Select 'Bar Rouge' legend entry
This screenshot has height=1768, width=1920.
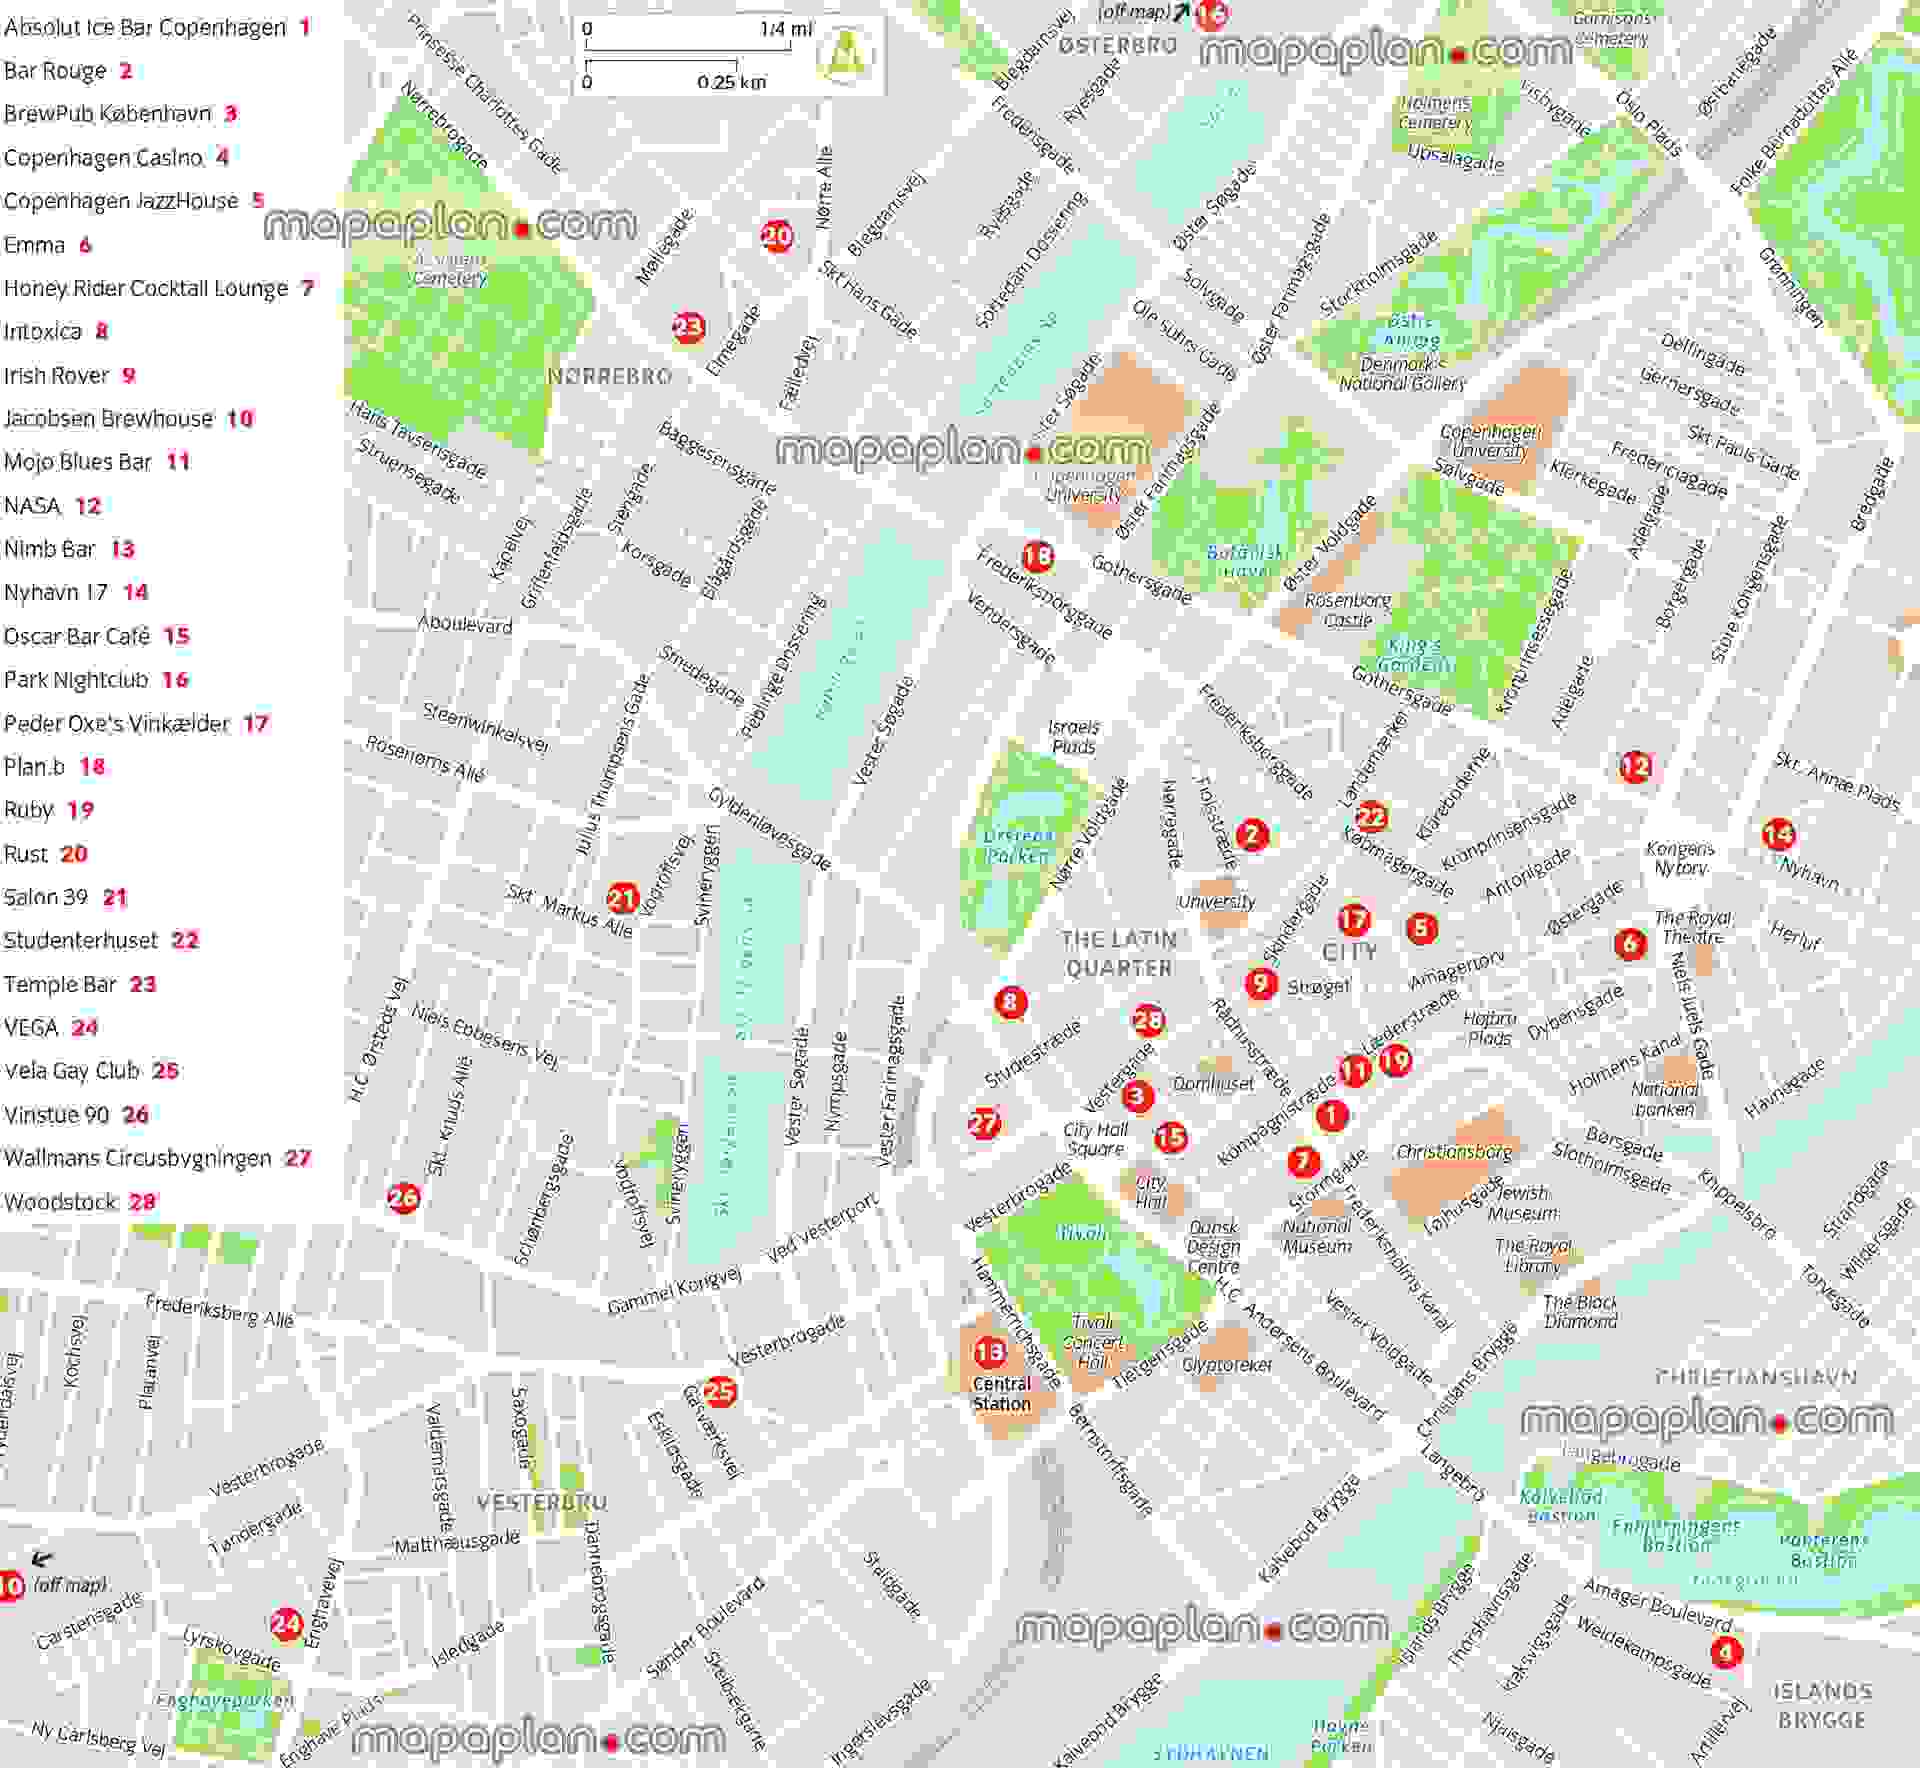point(68,71)
